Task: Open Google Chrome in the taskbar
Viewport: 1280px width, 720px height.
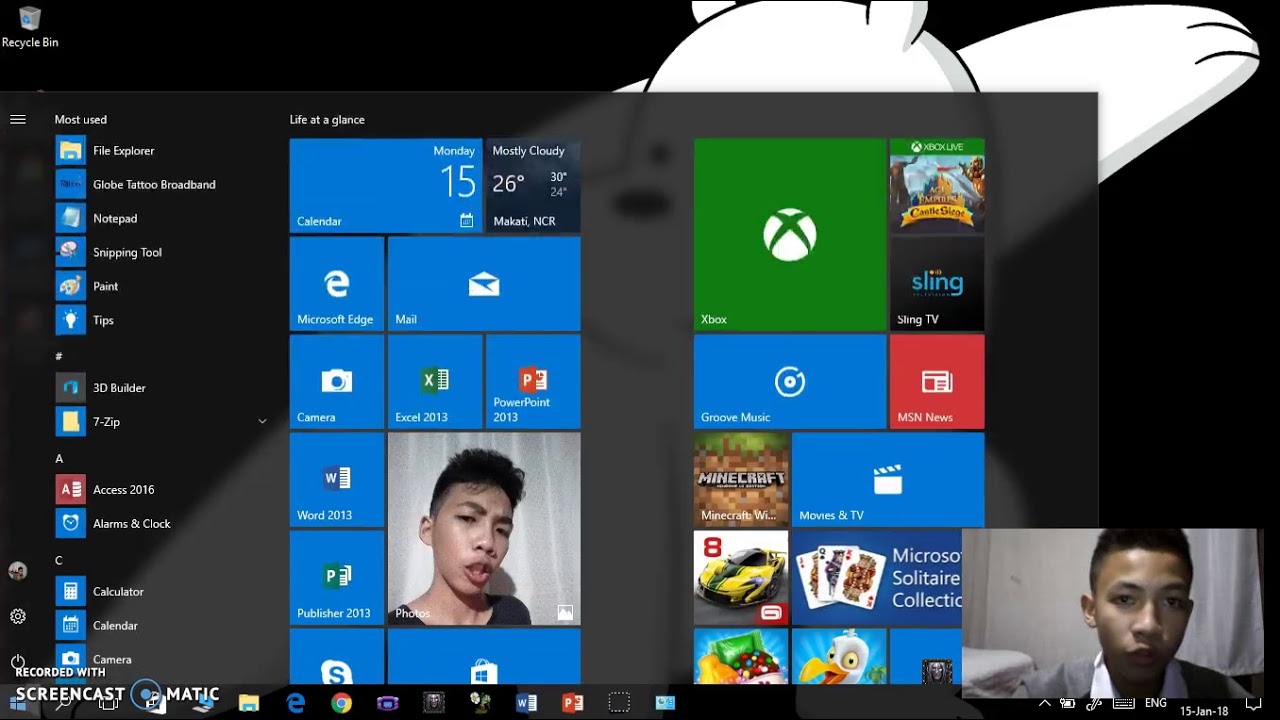Action: click(342, 703)
